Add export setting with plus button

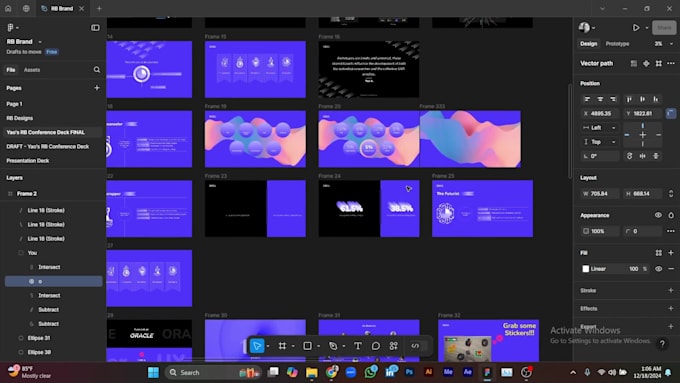tap(671, 326)
